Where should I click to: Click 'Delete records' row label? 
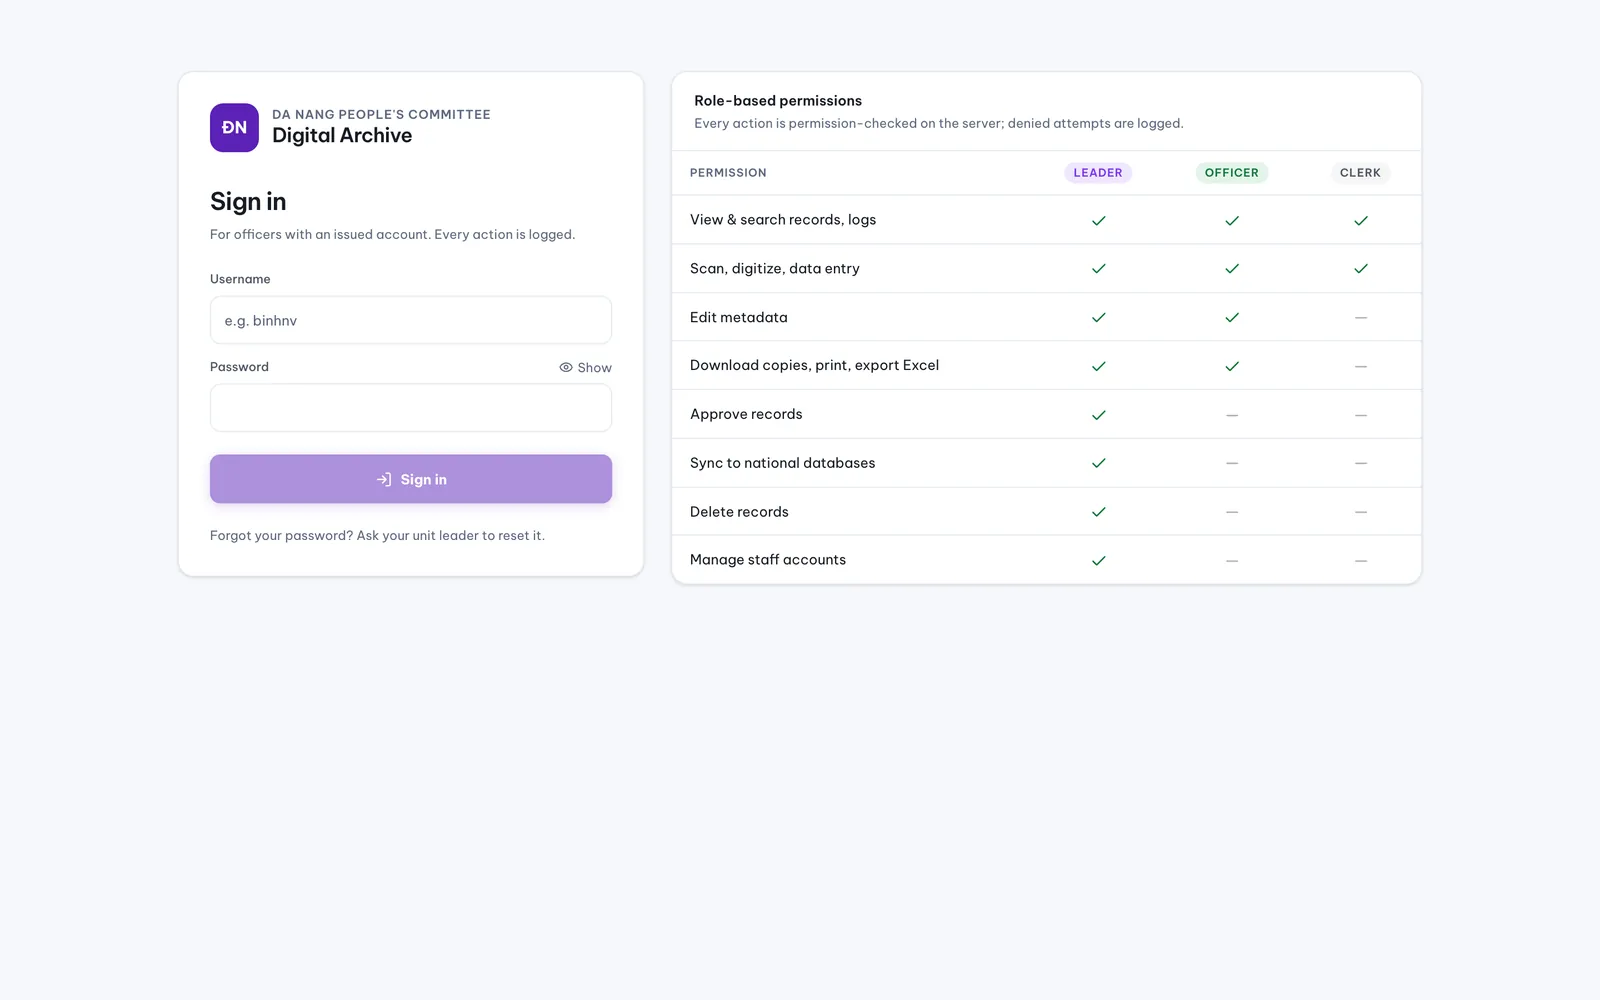tap(739, 512)
